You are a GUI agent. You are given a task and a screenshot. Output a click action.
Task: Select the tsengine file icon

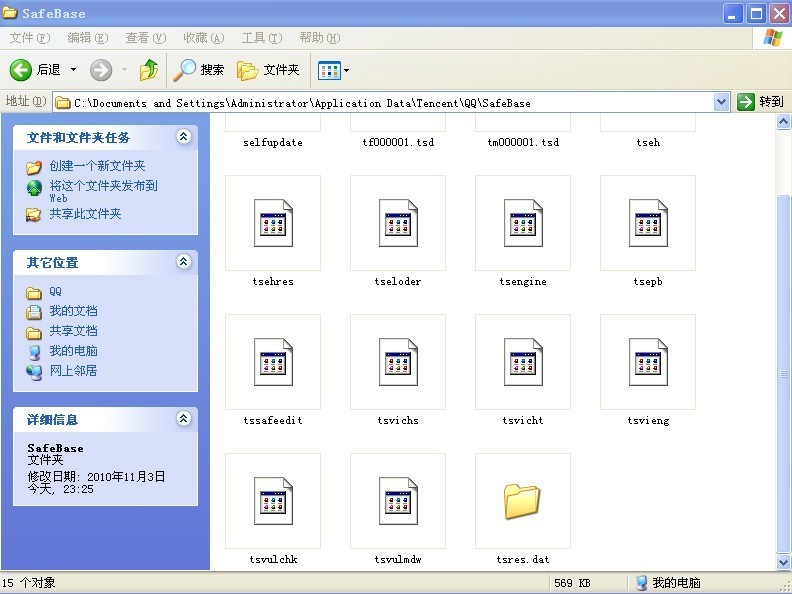pyautogui.click(x=523, y=223)
